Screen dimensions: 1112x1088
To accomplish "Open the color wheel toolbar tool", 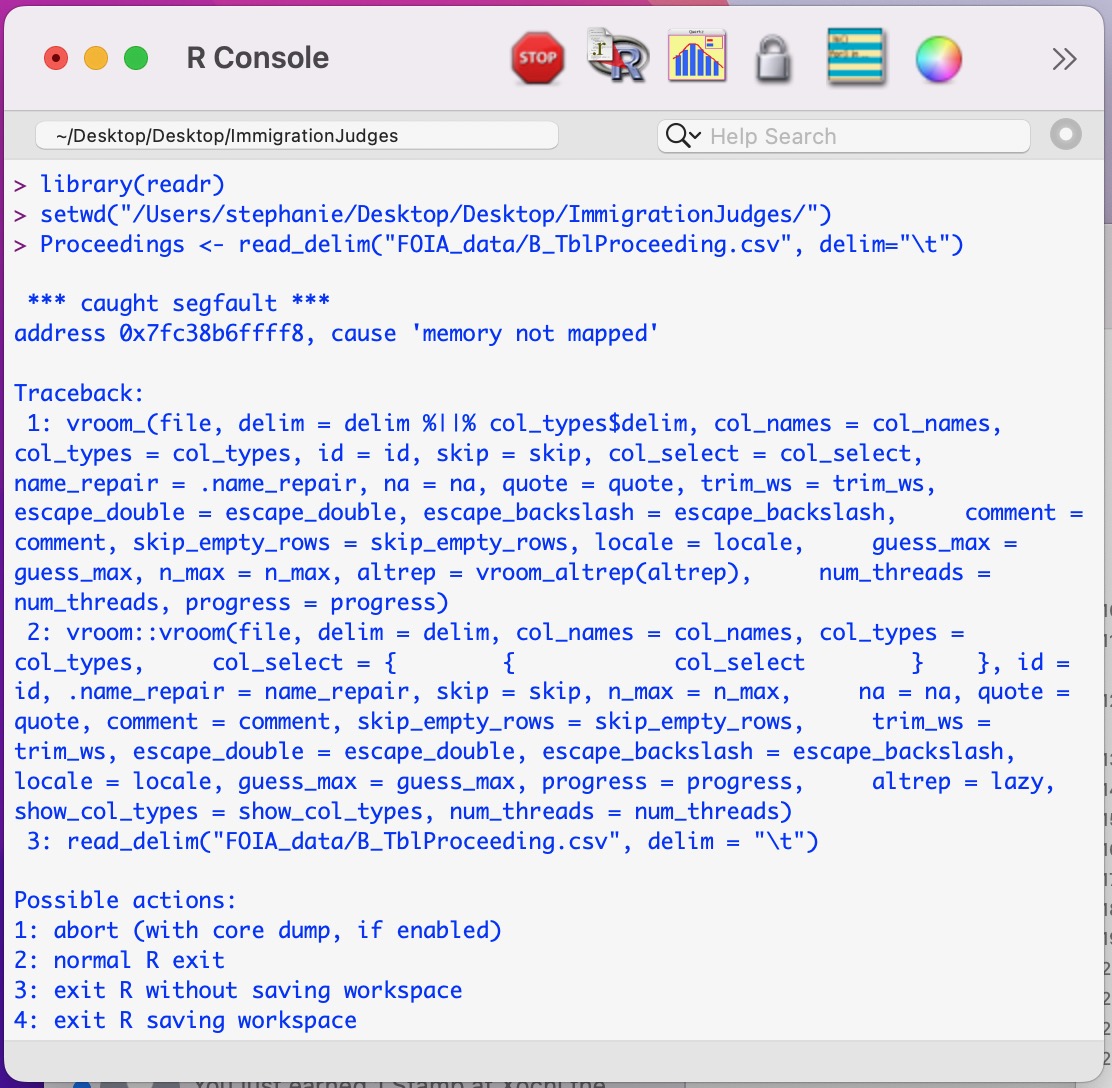I will [x=938, y=58].
